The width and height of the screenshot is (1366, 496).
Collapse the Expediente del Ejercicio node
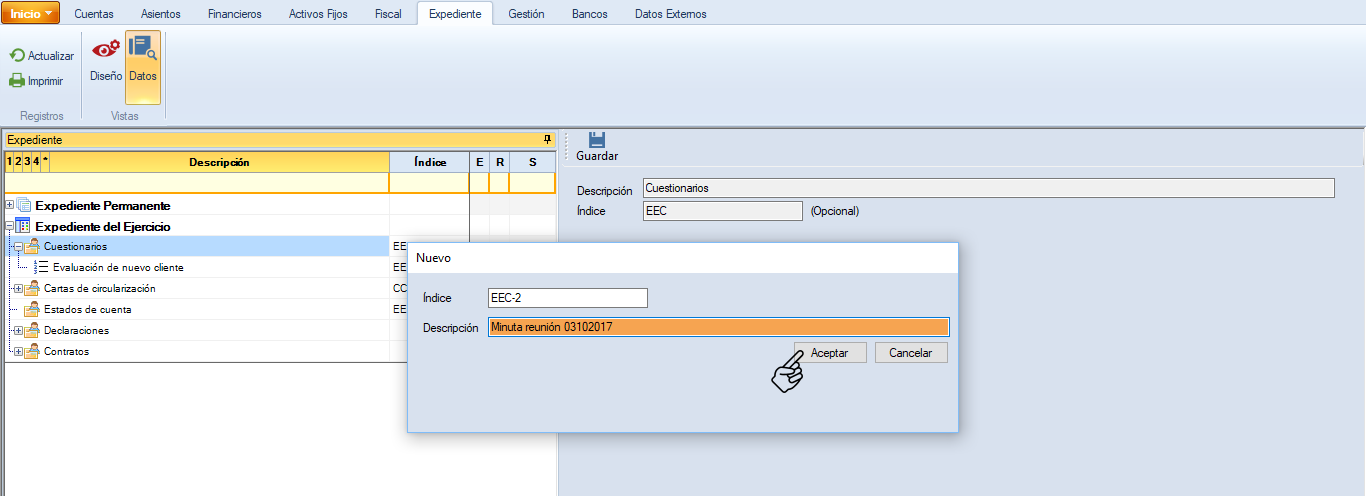tap(10, 227)
